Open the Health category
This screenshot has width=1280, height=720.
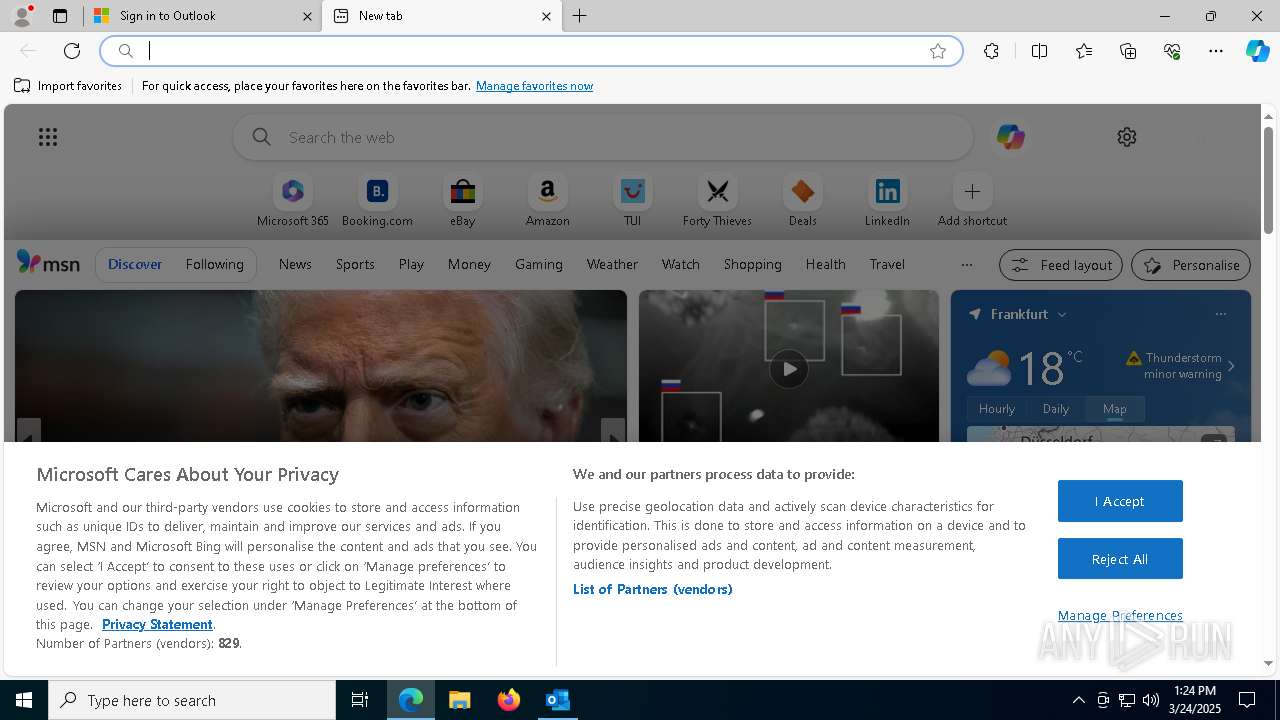(x=825, y=264)
